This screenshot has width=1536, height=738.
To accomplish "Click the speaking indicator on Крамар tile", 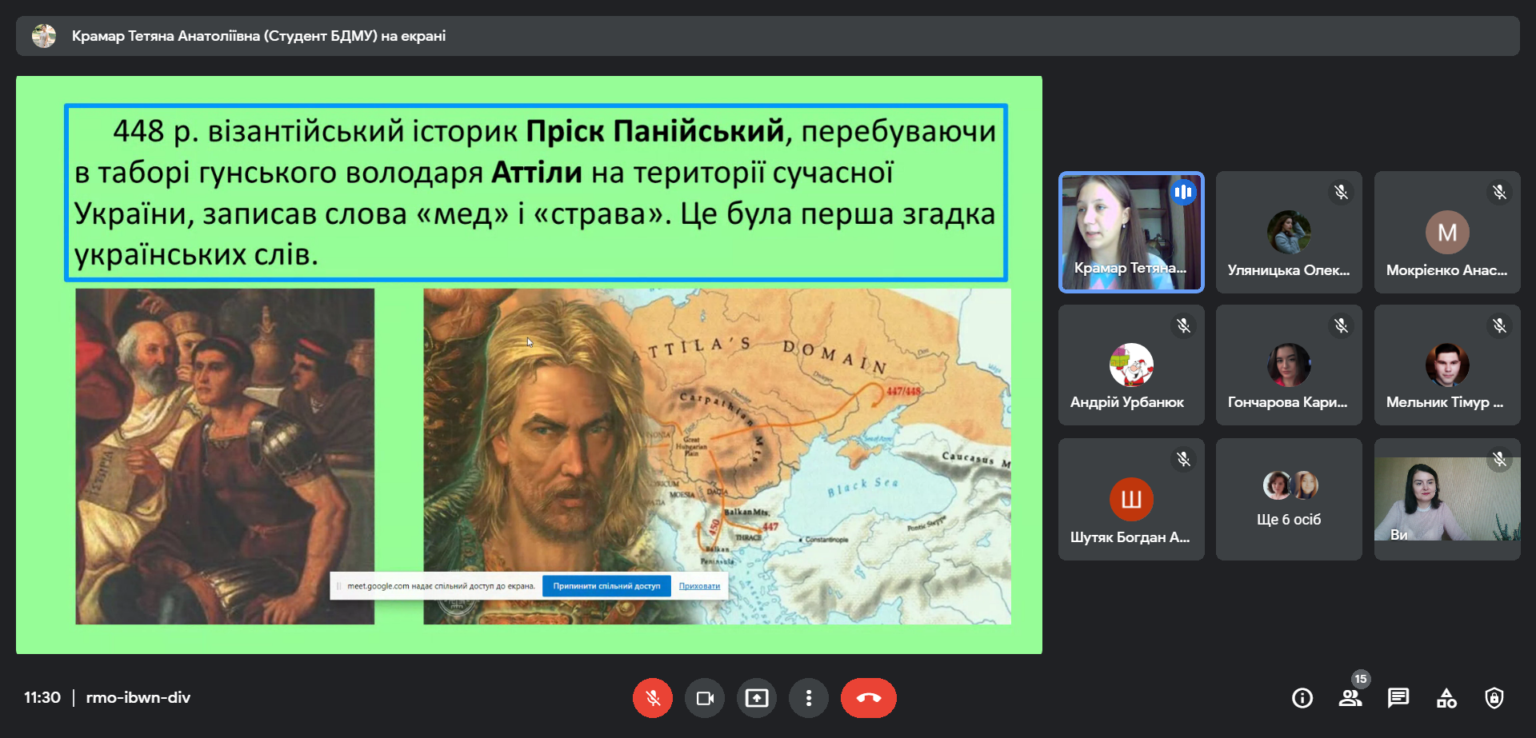I will coord(1184,192).
